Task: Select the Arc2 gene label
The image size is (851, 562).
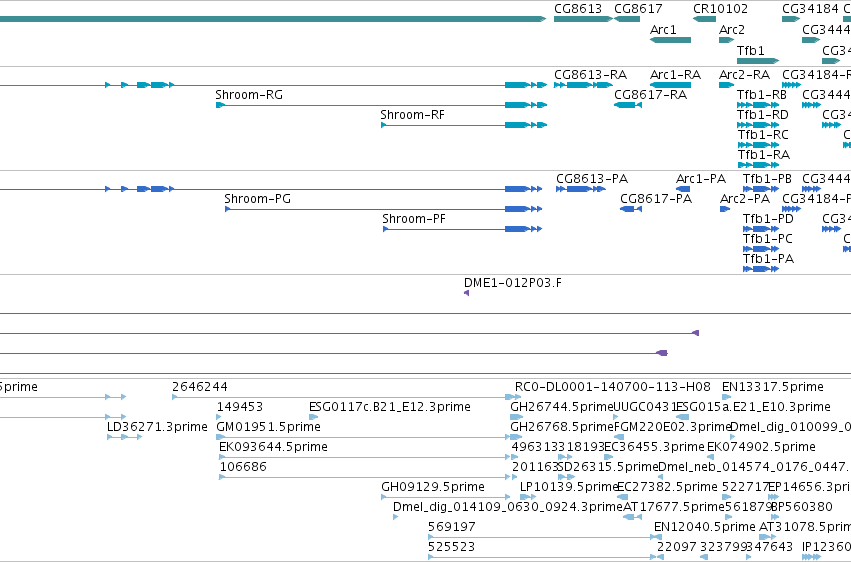Action: coord(732,29)
